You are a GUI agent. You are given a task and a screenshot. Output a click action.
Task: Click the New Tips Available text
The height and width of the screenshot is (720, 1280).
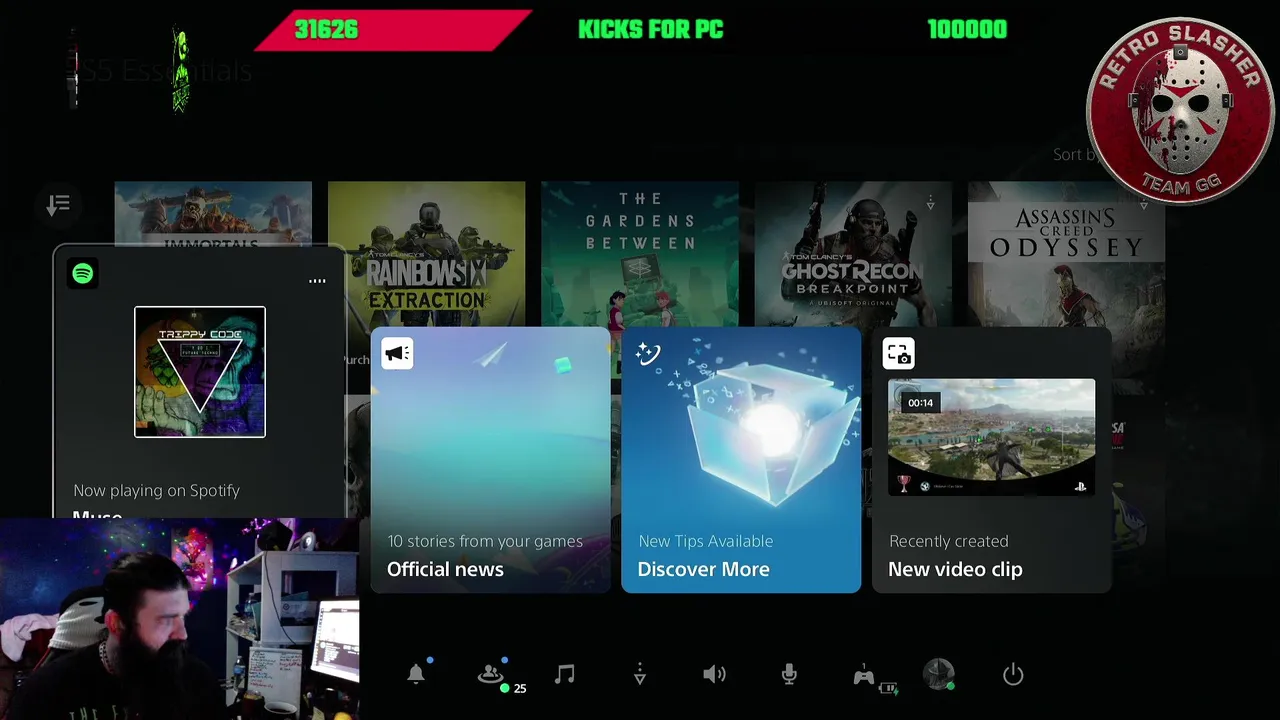click(x=705, y=541)
